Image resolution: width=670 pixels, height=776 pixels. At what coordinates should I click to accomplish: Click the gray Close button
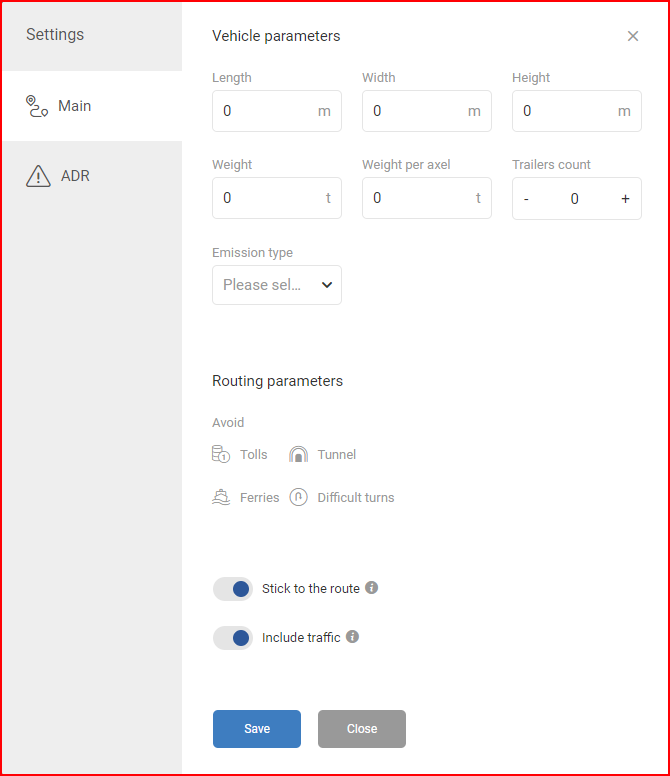(x=362, y=728)
